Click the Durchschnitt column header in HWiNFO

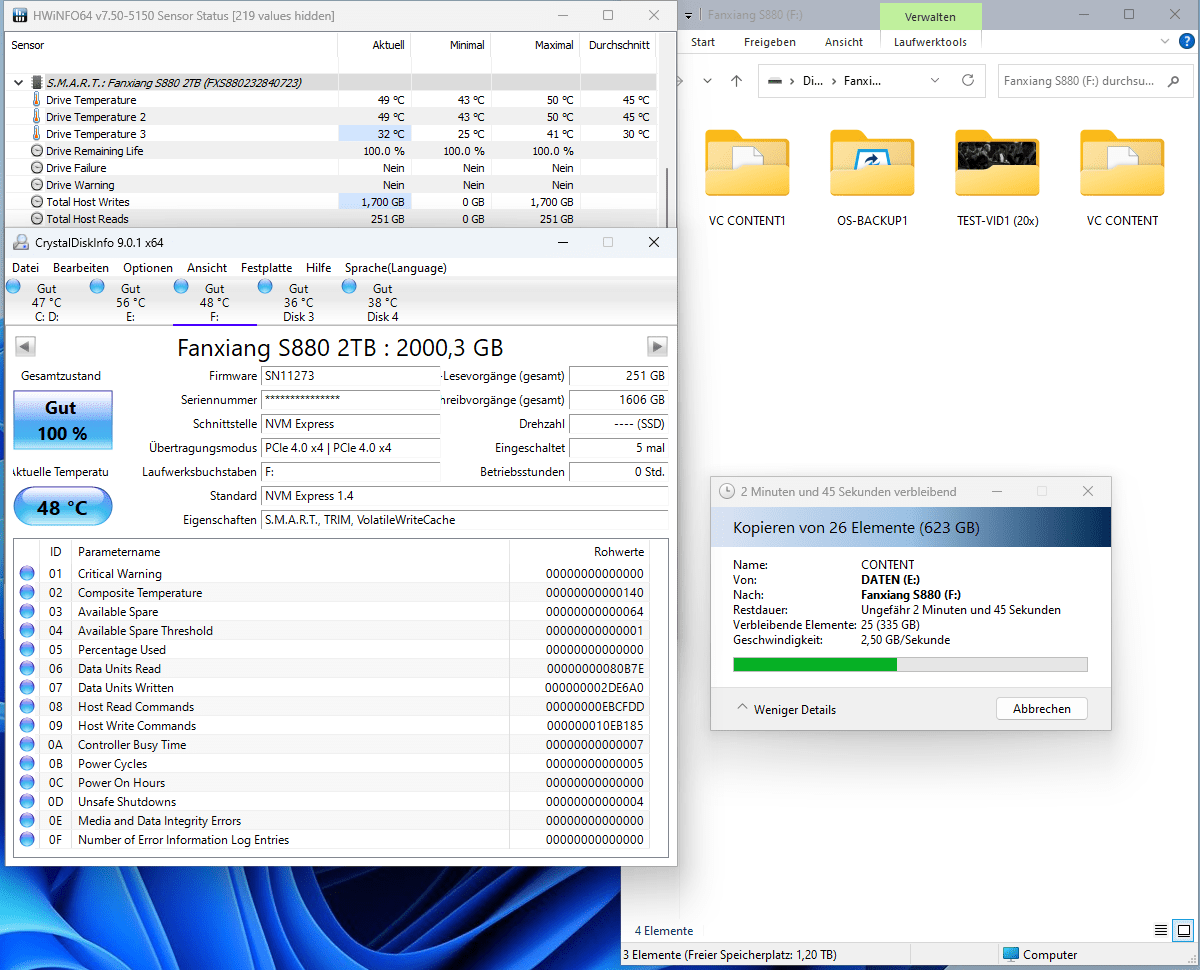618,45
